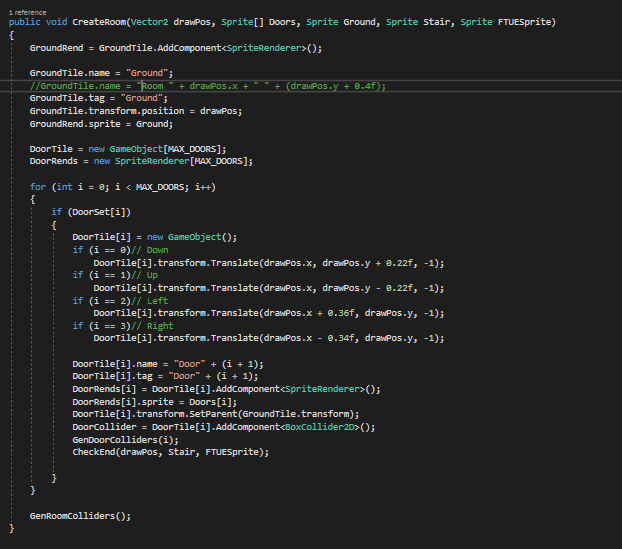Image resolution: width=622 pixels, height=549 pixels.
Task: Click DoorRends = new SpriteRenderer[MAX_DOORS]; line
Action: [141, 161]
